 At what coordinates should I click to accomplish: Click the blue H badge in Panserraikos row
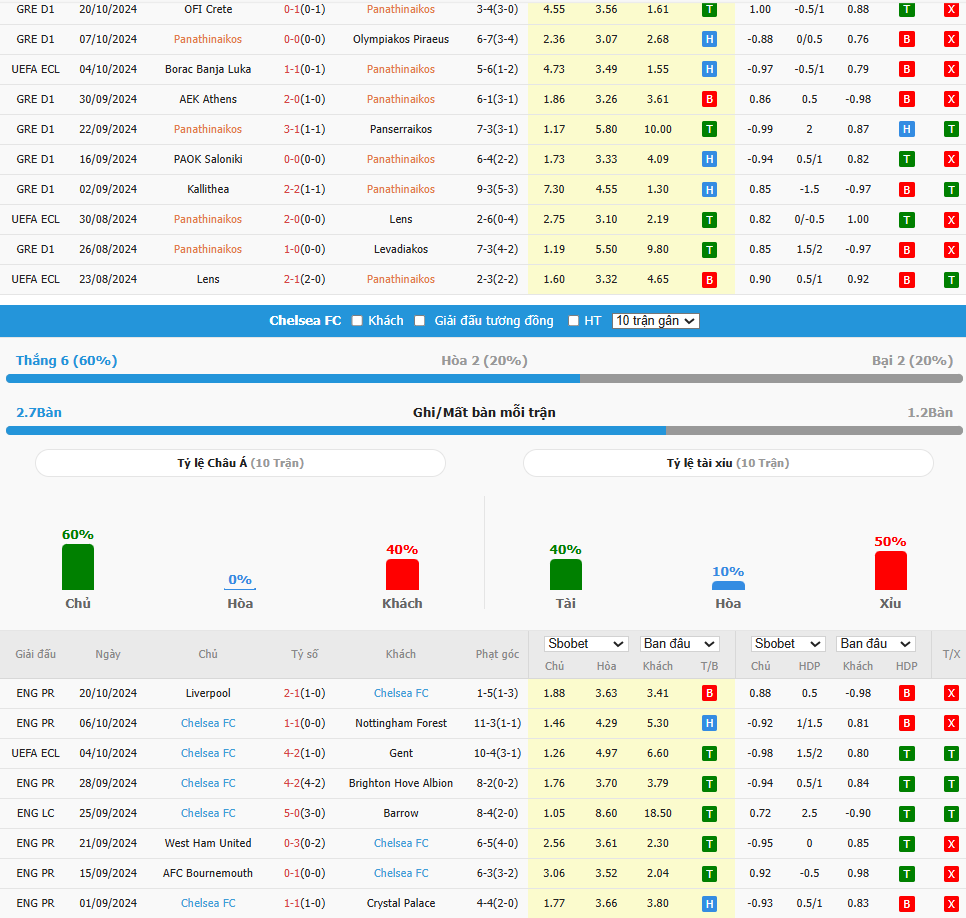coord(906,129)
